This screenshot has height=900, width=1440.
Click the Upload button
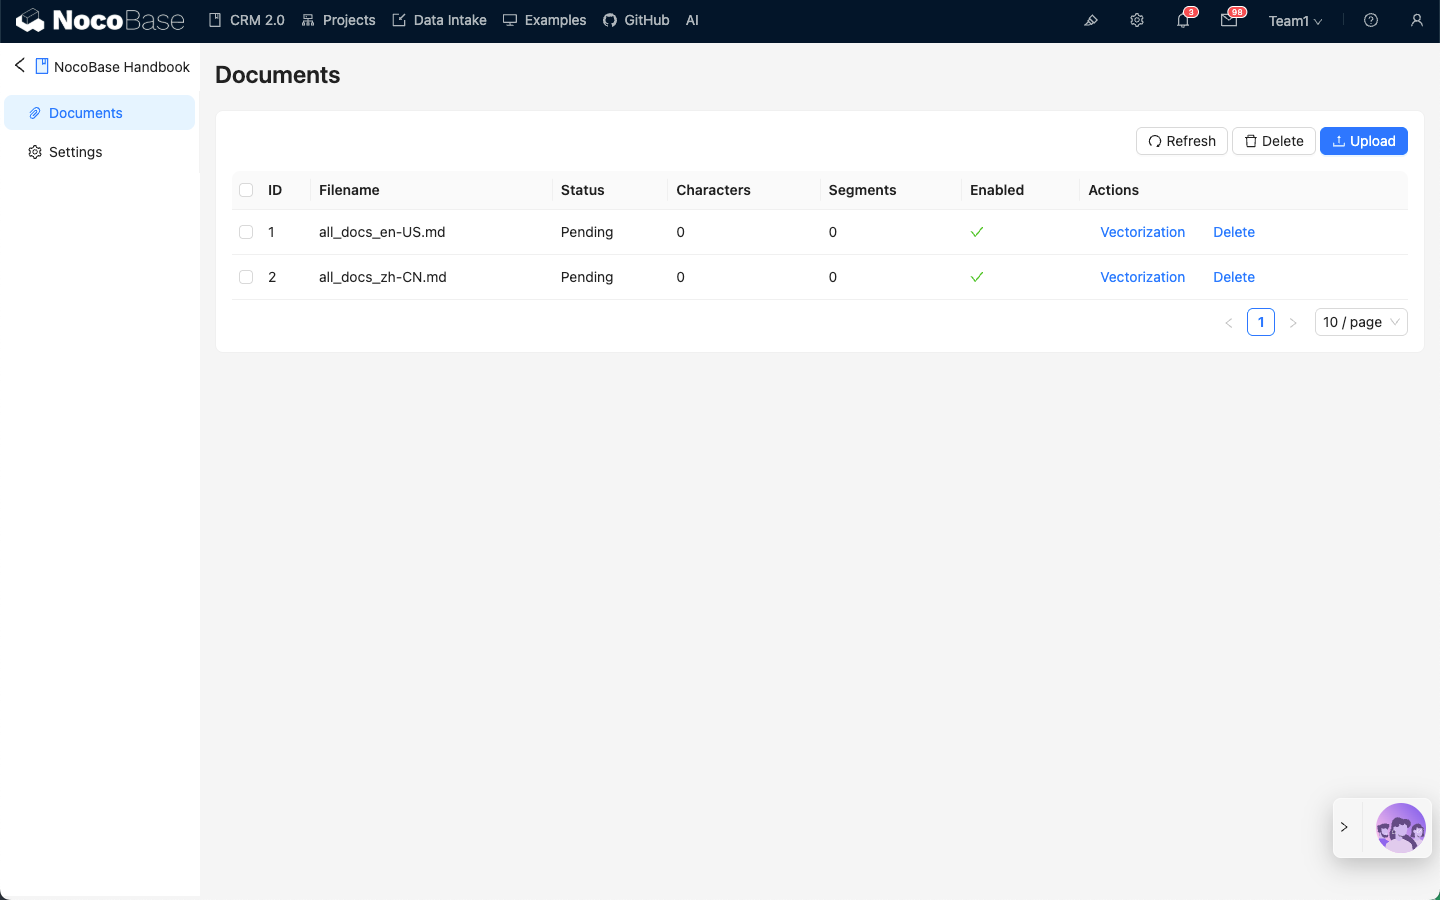tap(1363, 141)
